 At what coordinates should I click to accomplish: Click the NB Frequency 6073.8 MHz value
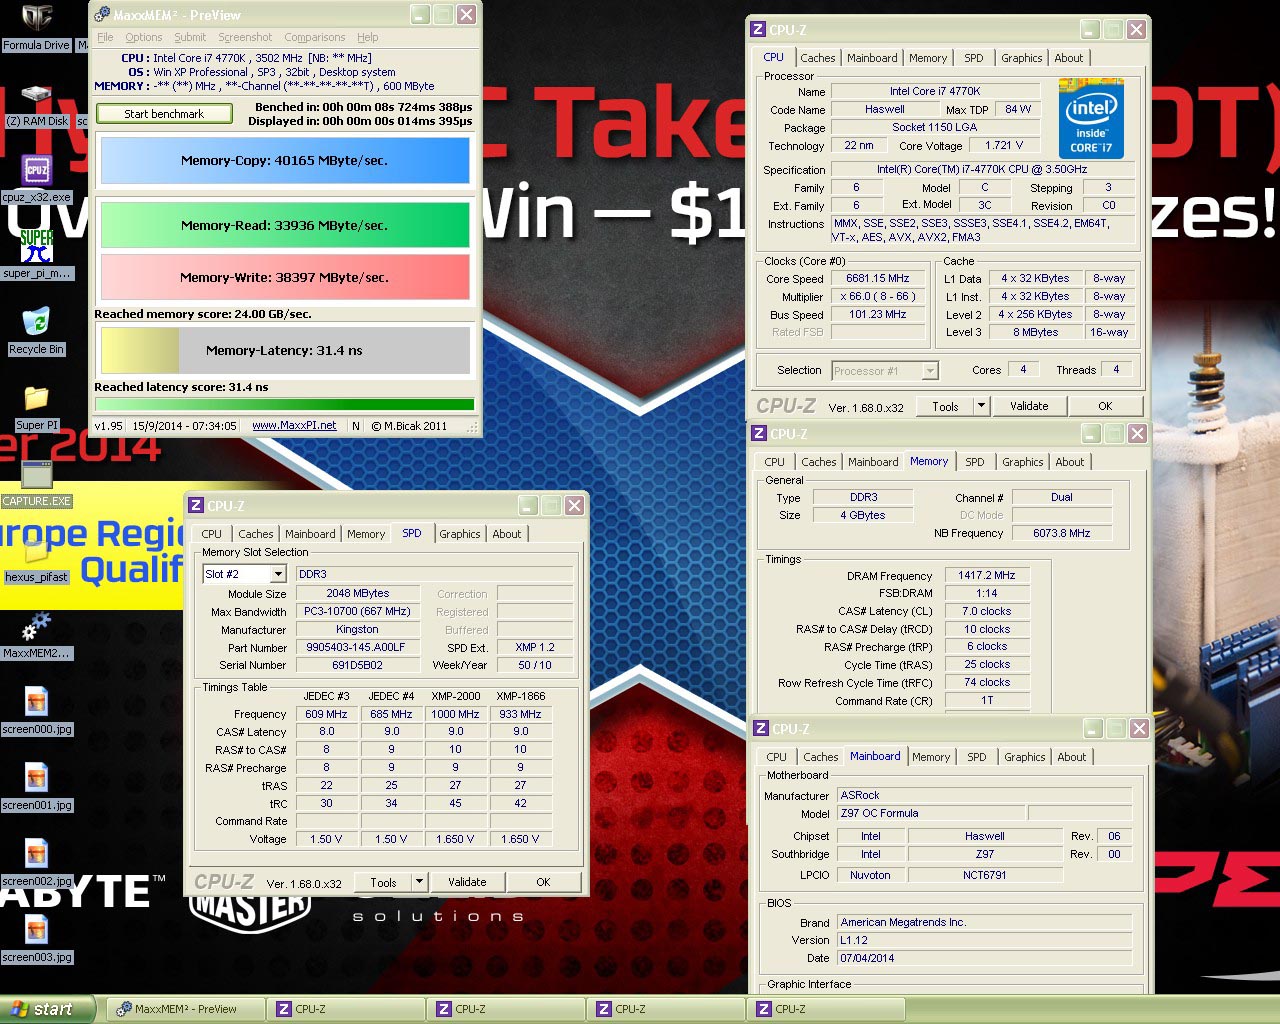tap(1061, 533)
